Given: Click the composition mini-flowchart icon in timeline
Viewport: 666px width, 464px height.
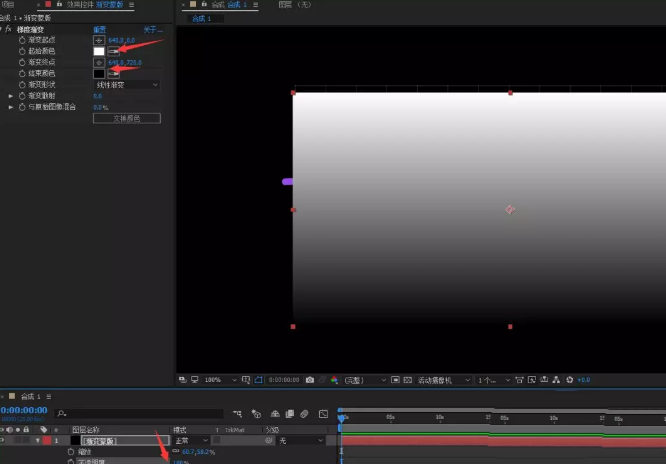Looking at the screenshot, I should pyautogui.click(x=237, y=413).
